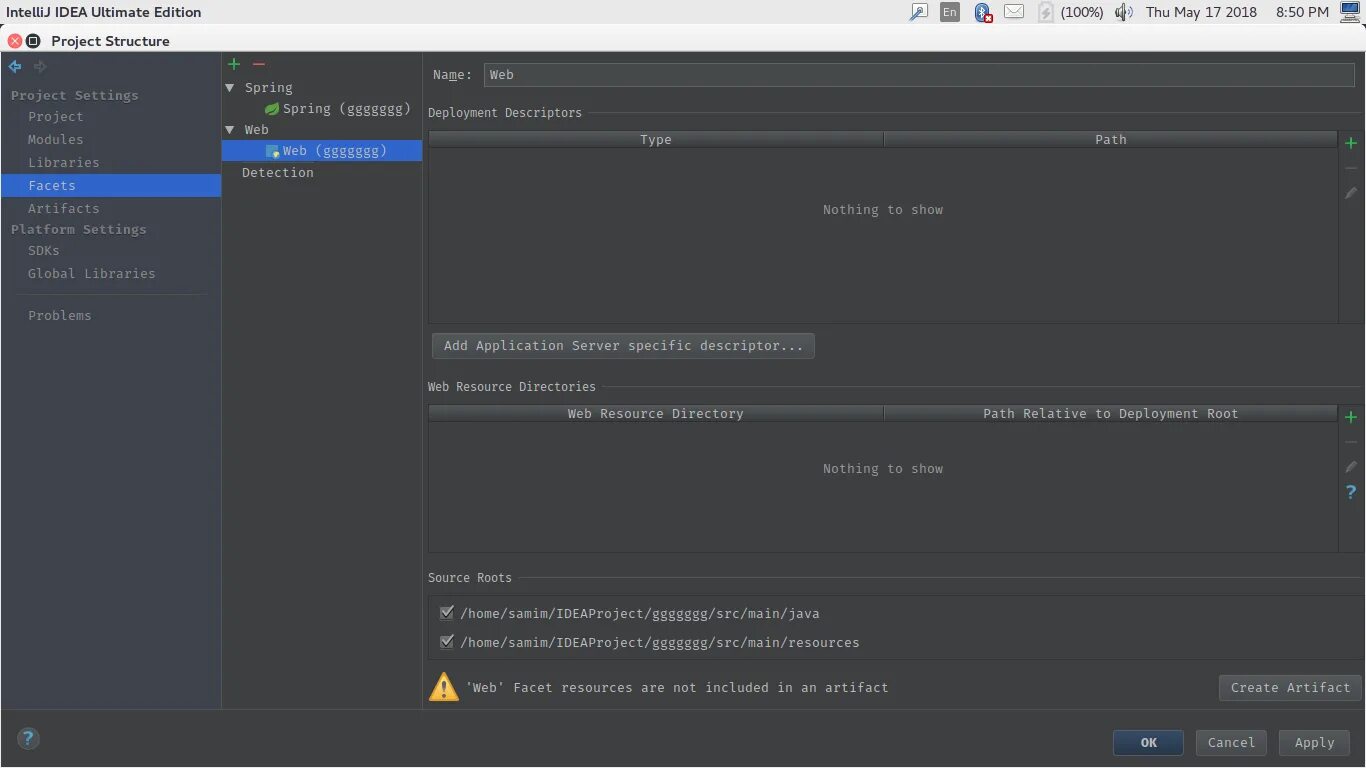Open the system search magnifier in top bar

tap(918, 12)
